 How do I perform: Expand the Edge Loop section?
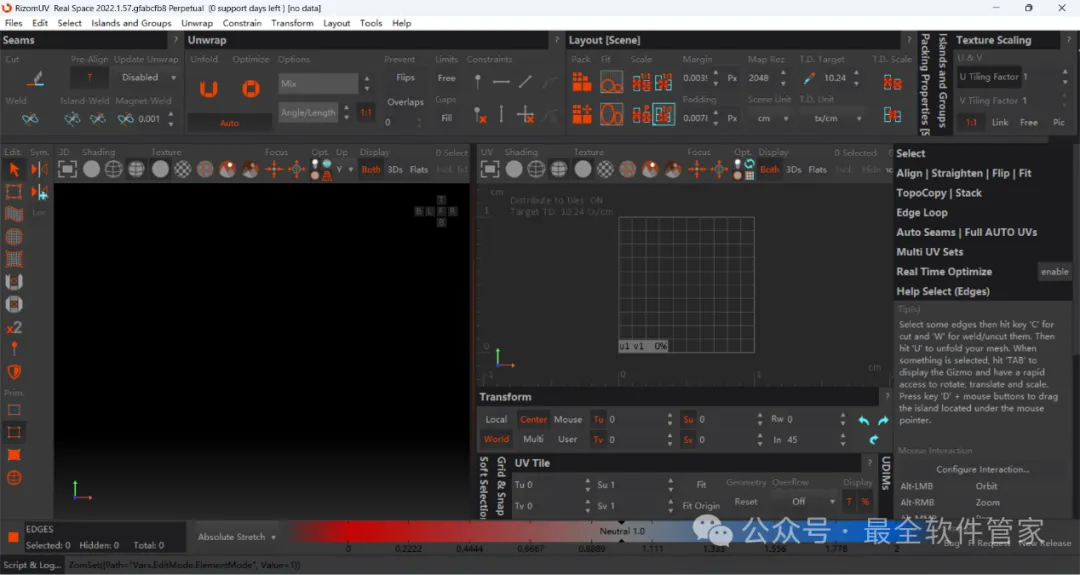(922, 213)
